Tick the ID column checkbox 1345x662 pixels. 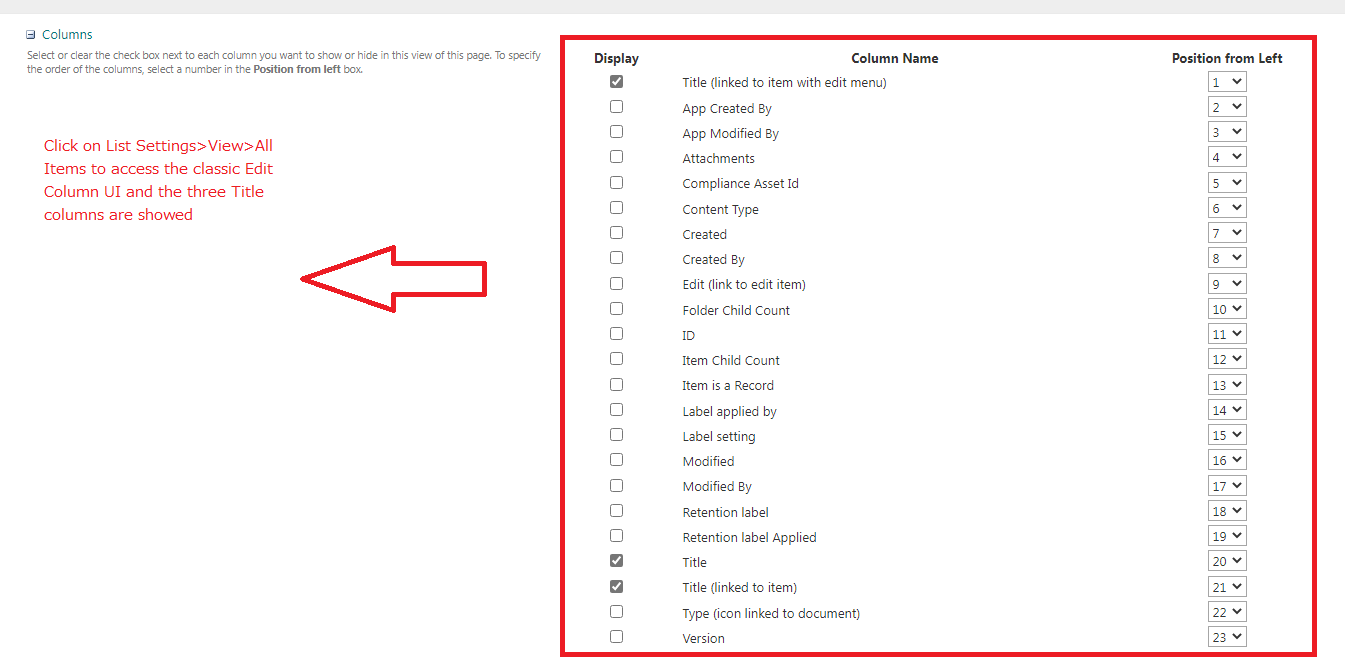pos(616,334)
